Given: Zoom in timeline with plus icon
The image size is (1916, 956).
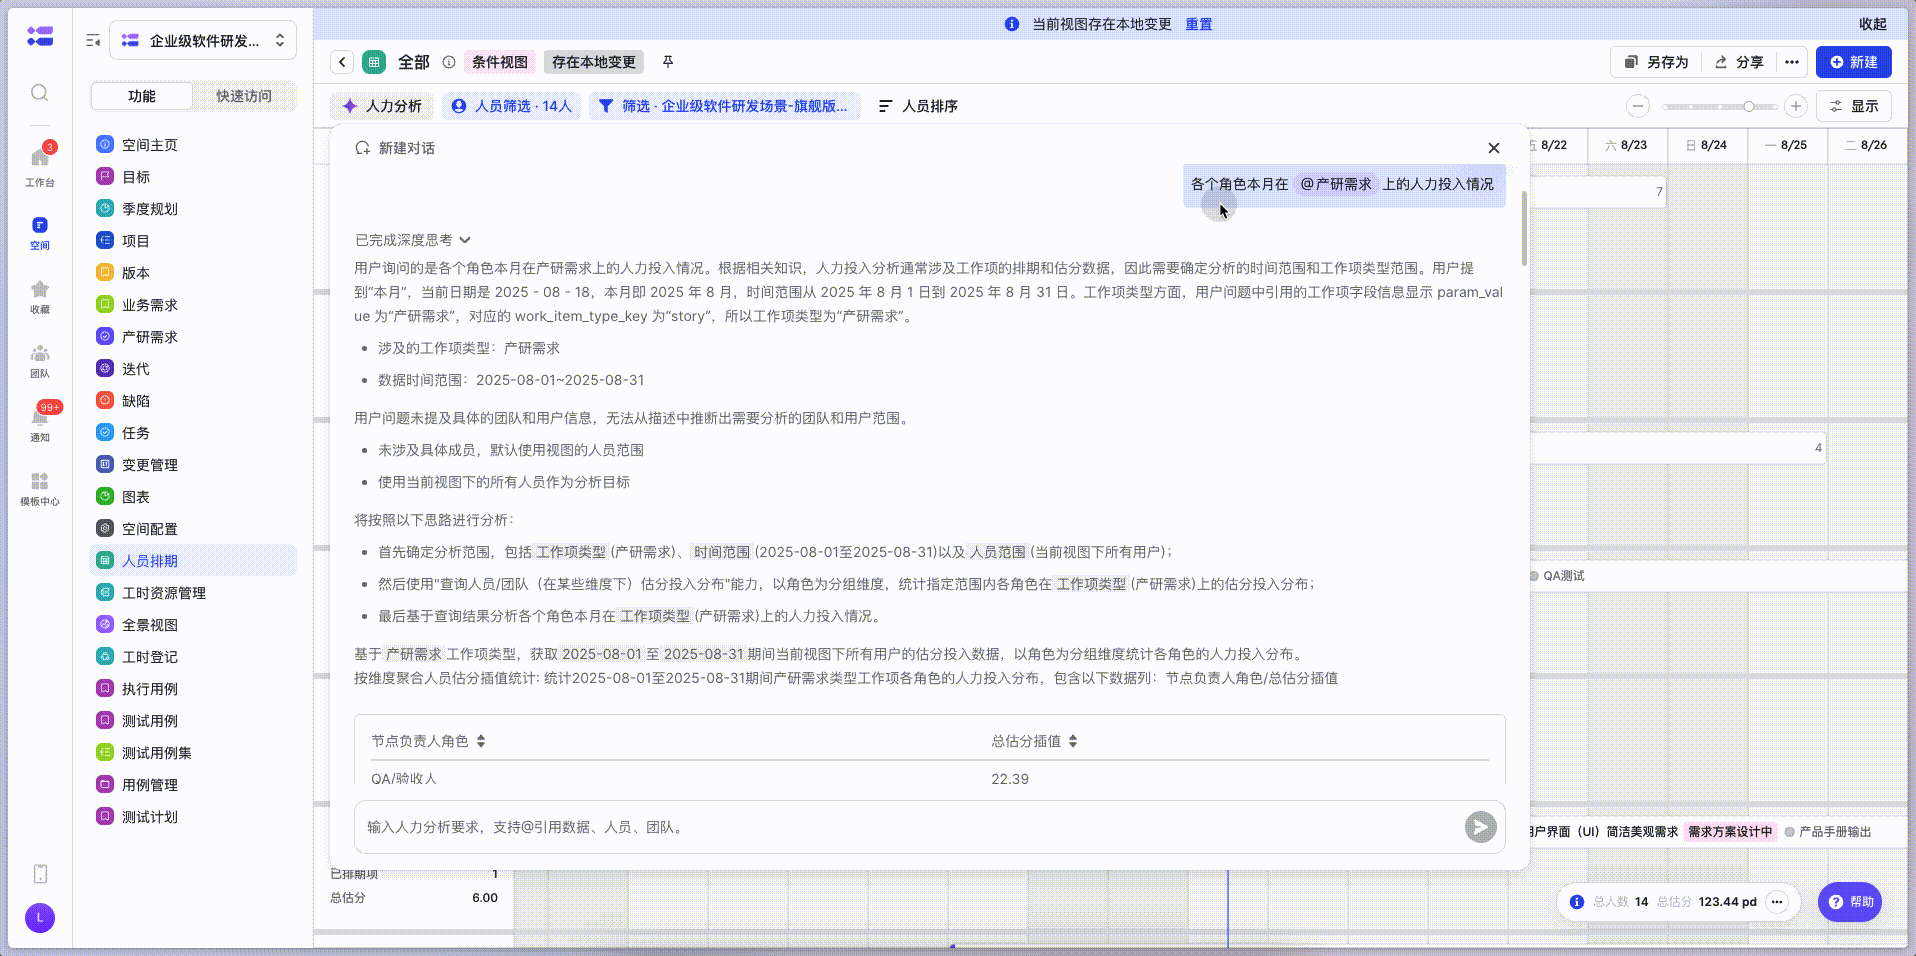Looking at the screenshot, I should point(1796,106).
